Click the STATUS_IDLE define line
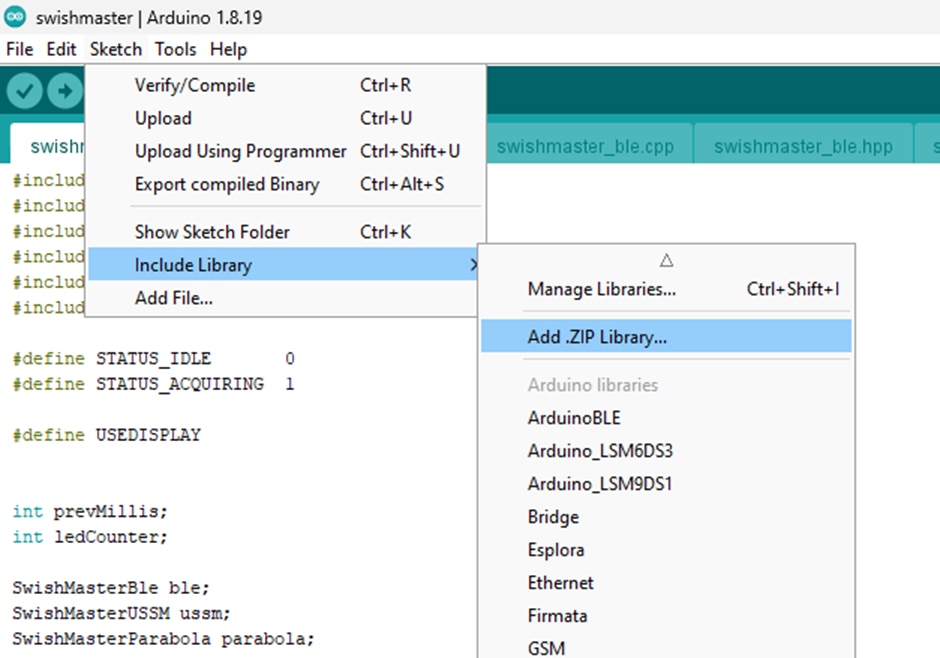The image size is (940, 658). pos(153,358)
